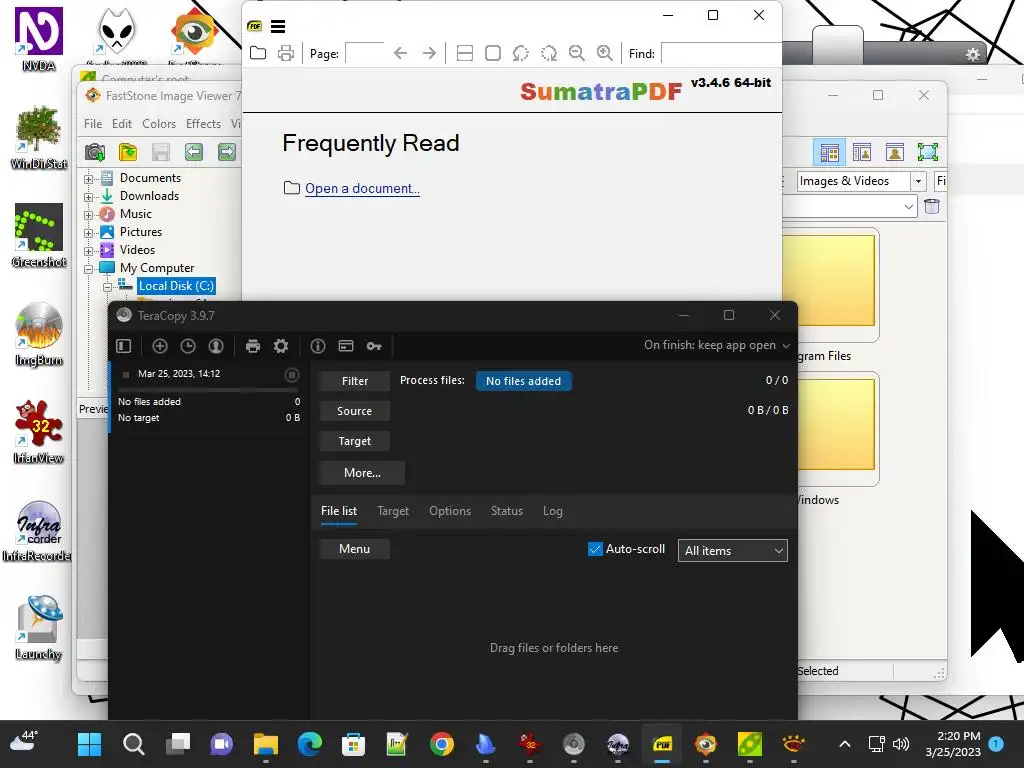The image size is (1024, 768).
Task: Expand Music node in FastStone tree
Action: pos(88,215)
